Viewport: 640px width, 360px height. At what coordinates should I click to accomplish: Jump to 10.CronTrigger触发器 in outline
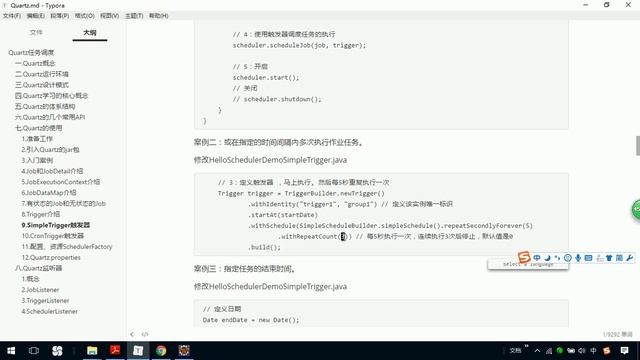53,236
